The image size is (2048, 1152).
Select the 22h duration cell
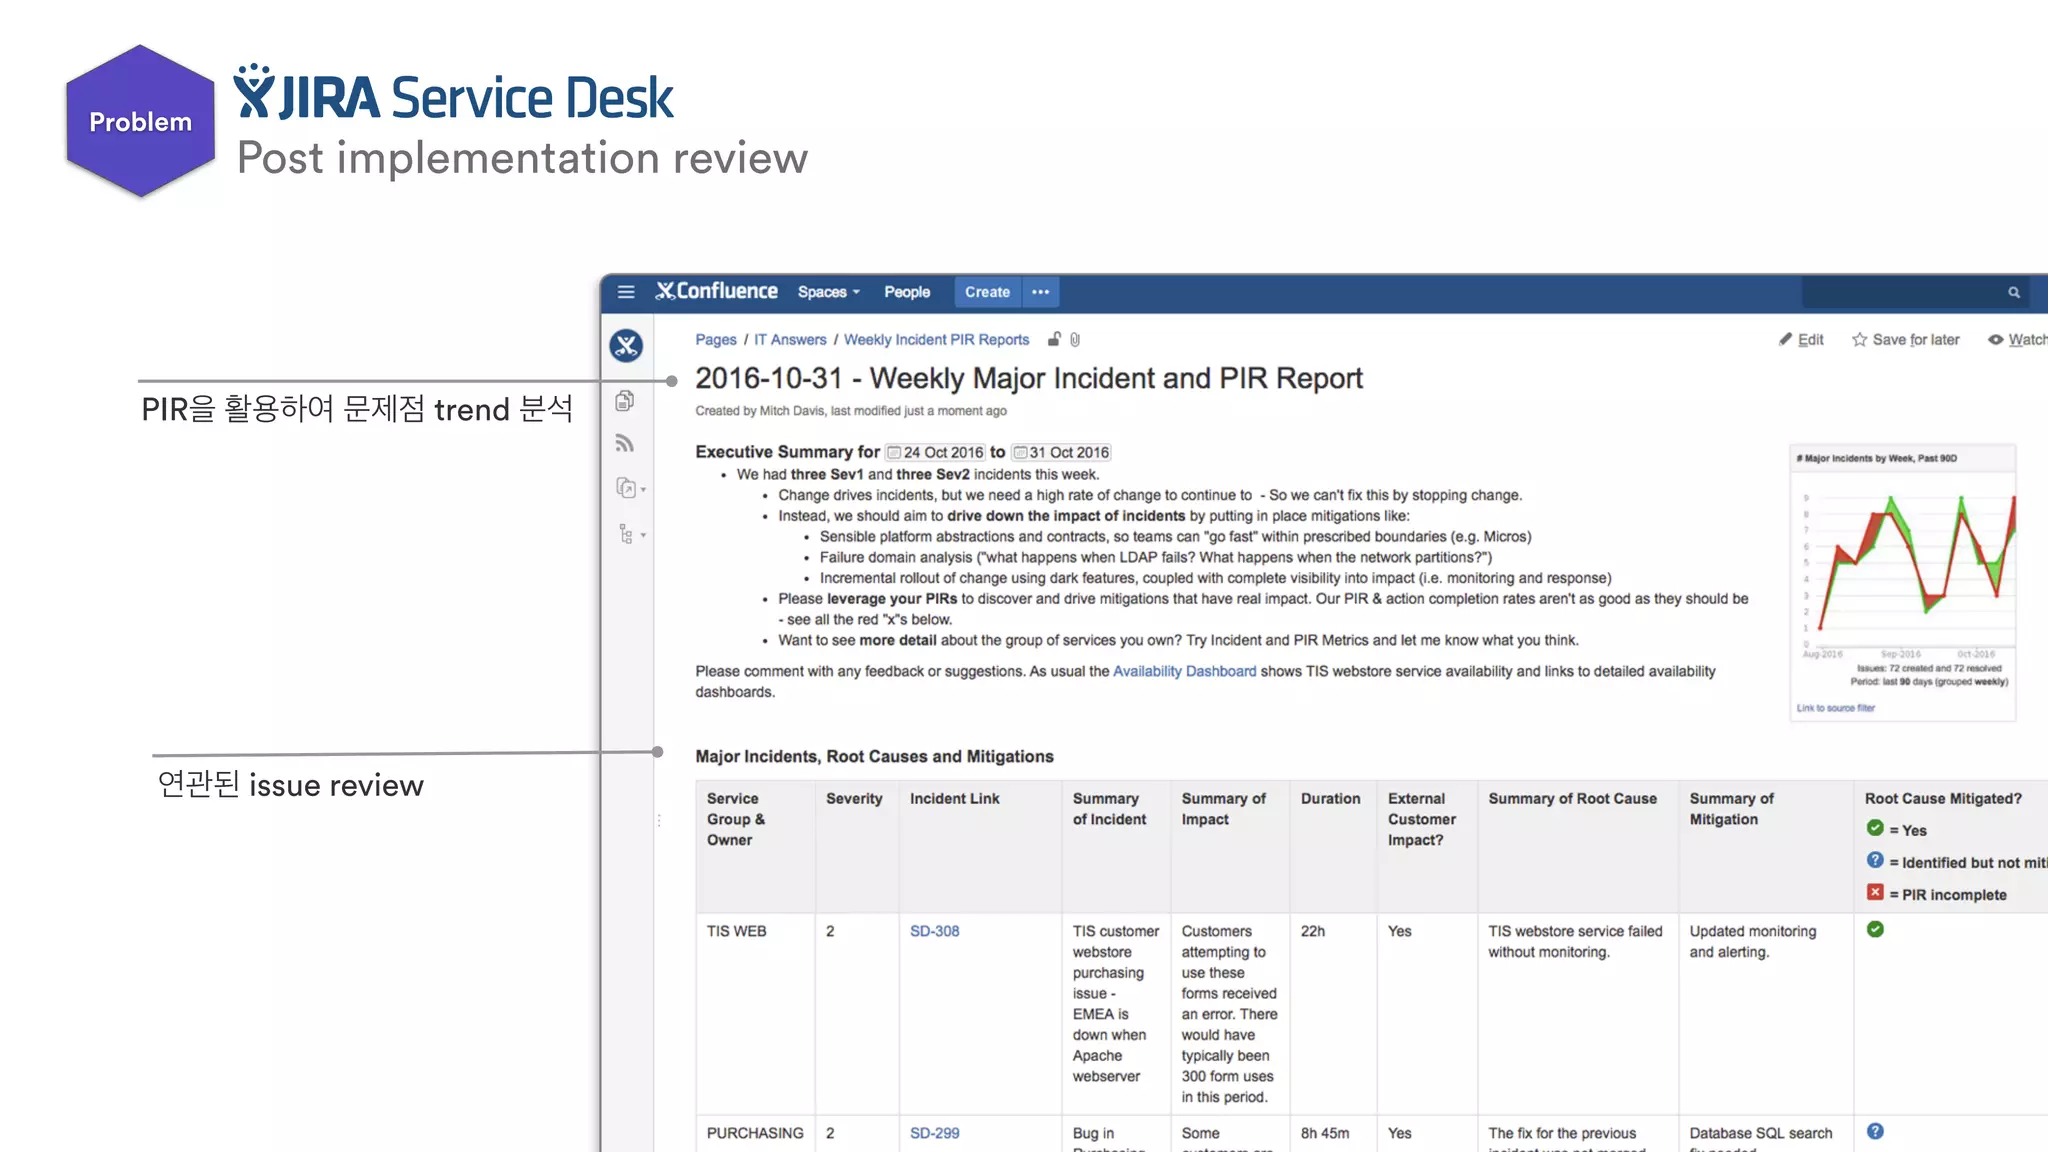point(1333,1013)
